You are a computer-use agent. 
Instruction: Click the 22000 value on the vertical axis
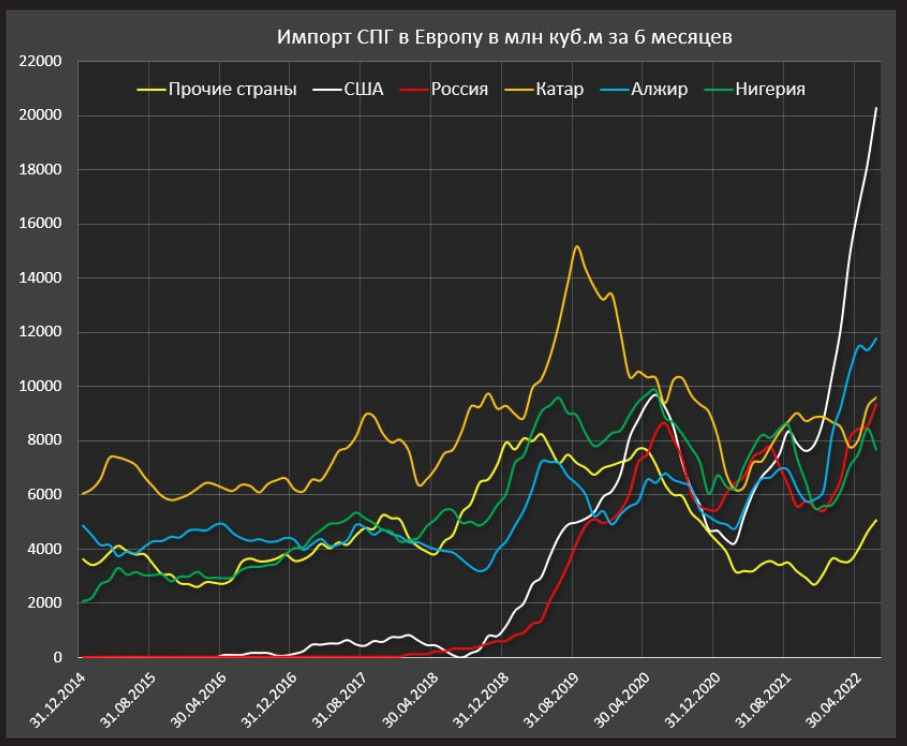coord(42,62)
